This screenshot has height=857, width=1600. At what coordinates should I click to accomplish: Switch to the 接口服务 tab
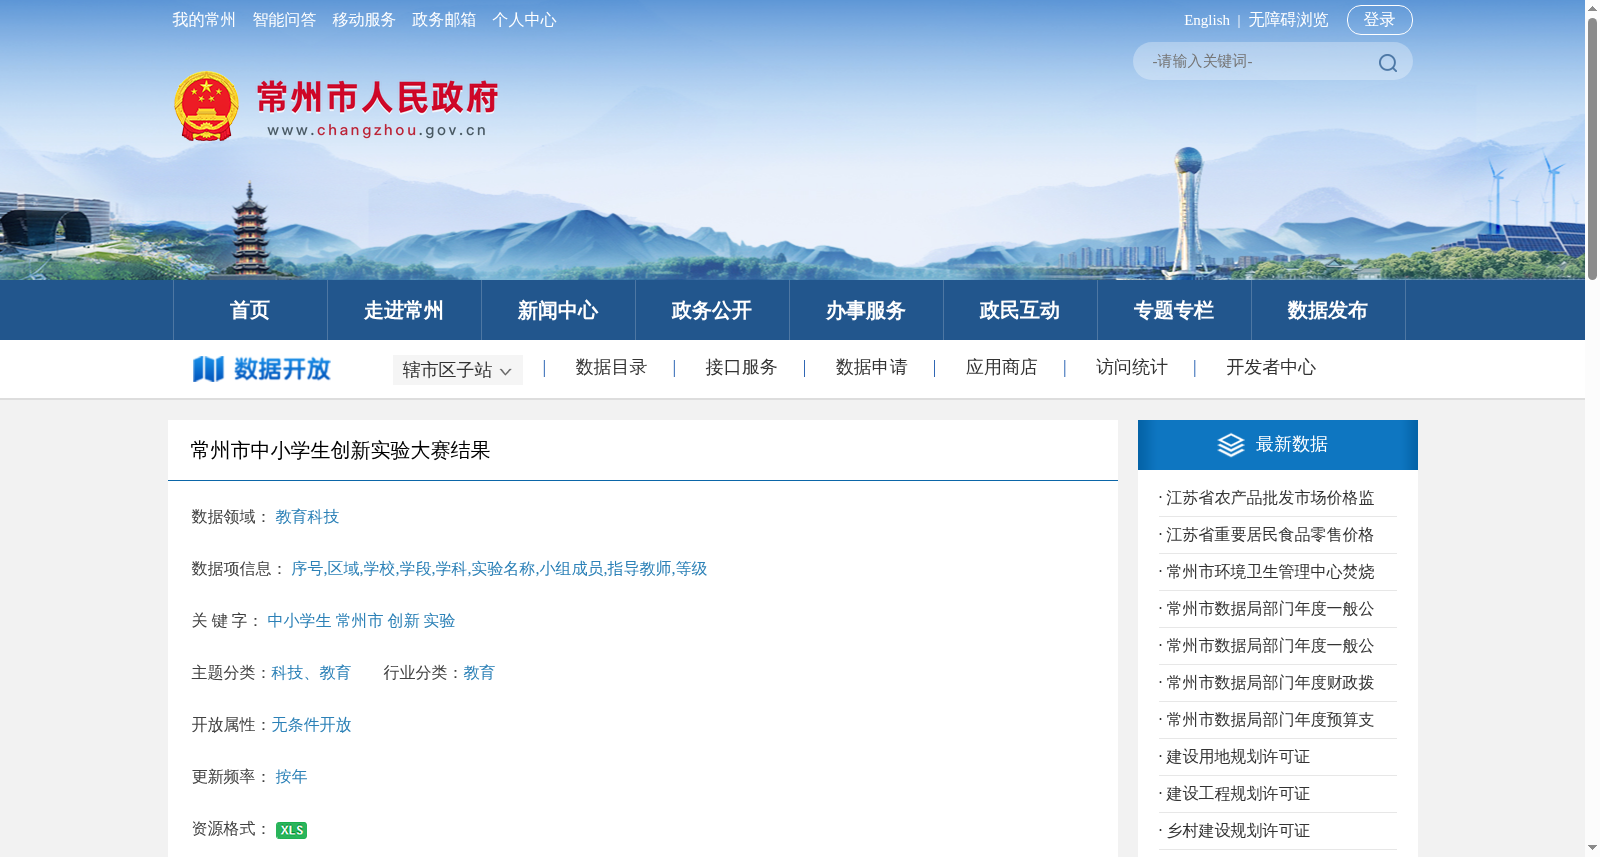tap(741, 367)
